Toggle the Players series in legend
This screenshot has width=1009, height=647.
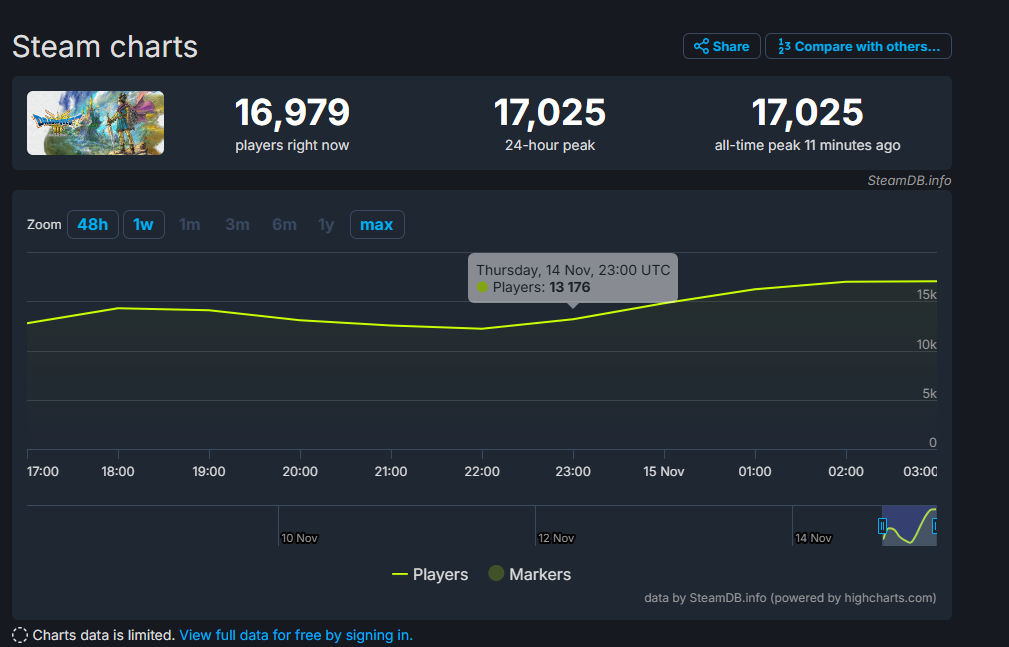pyautogui.click(x=430, y=574)
